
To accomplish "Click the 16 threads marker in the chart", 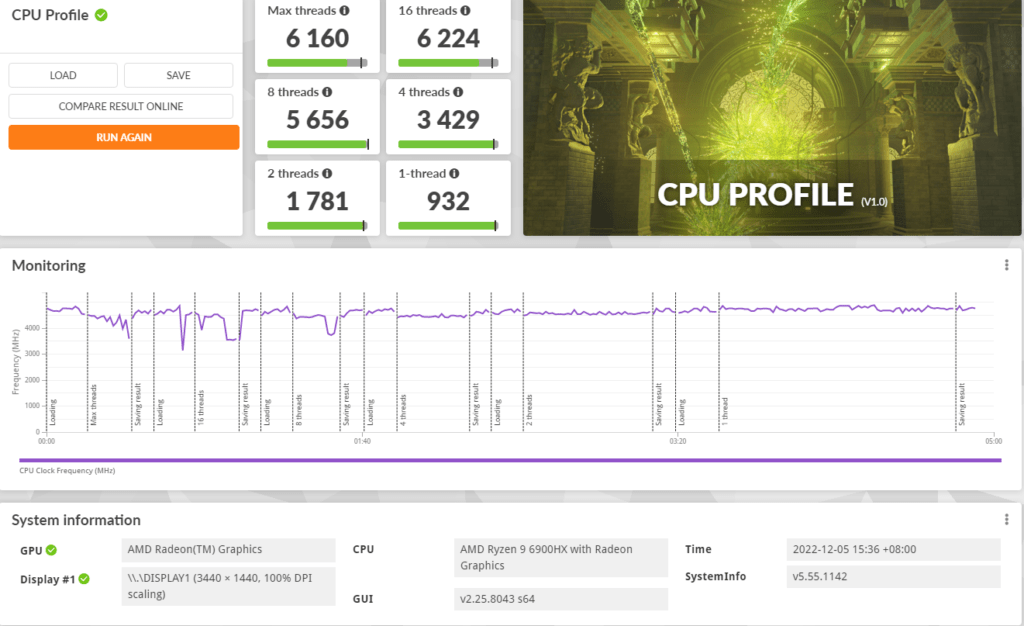I will (201, 408).
